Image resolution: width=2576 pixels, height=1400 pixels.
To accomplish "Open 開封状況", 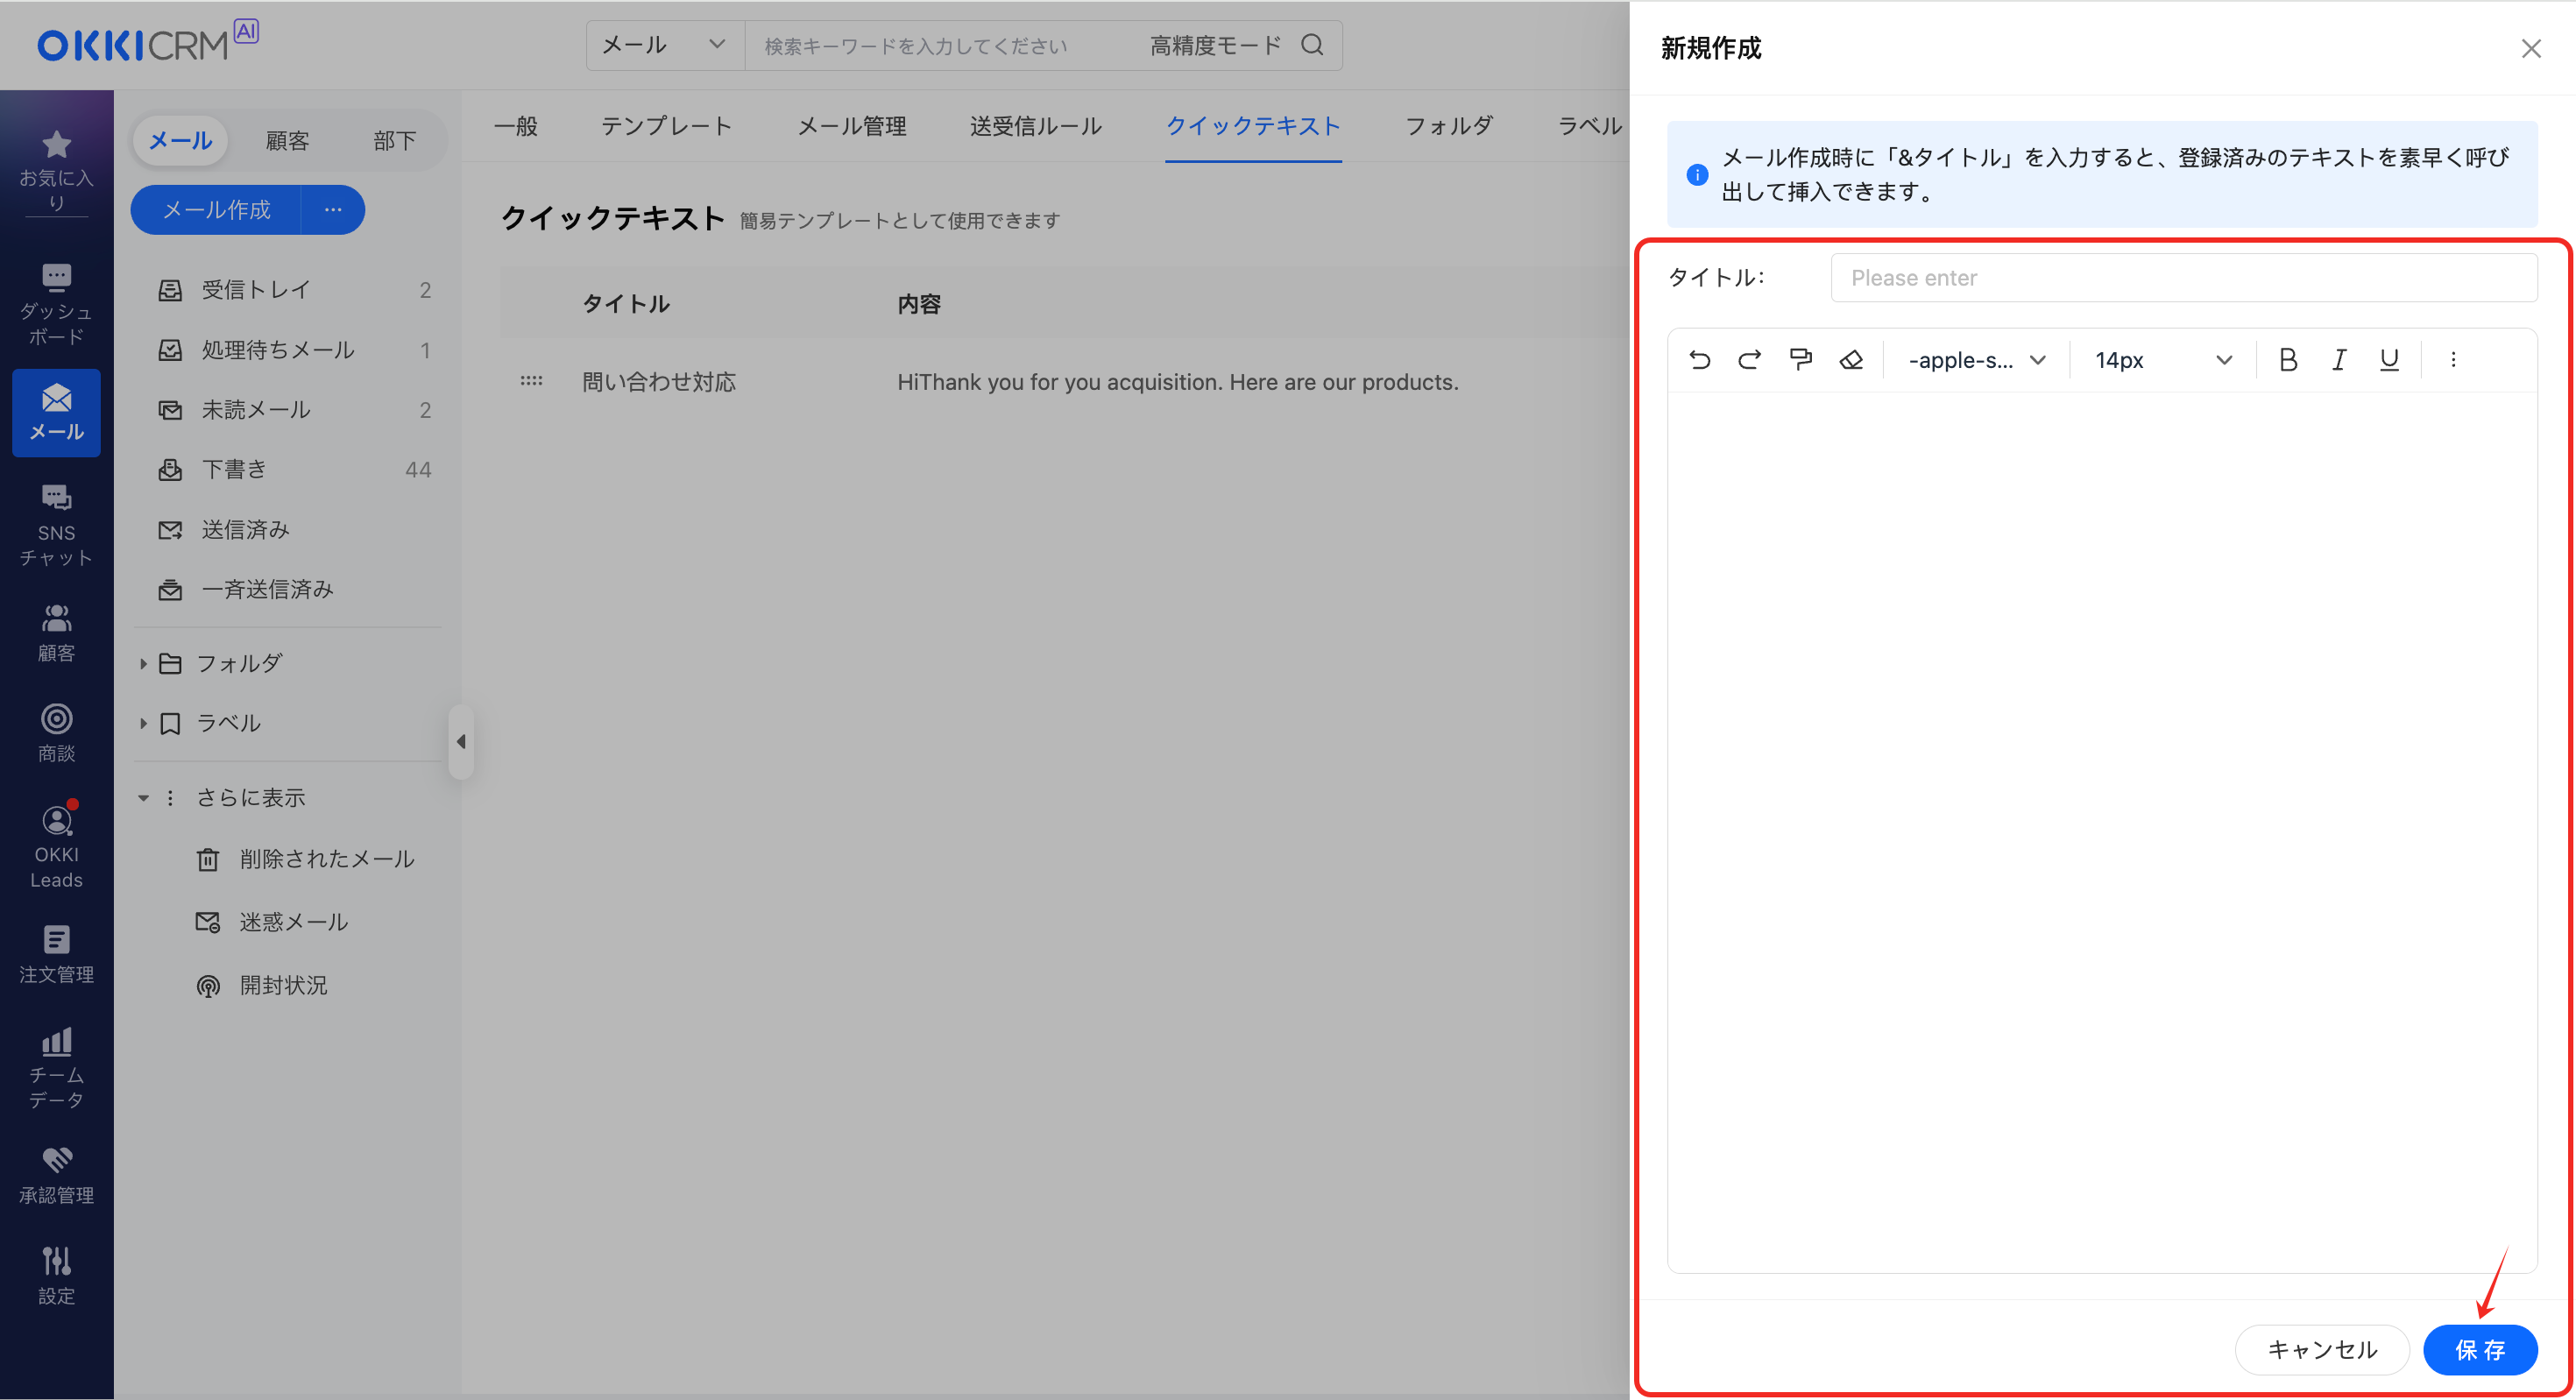I will click(262, 986).
